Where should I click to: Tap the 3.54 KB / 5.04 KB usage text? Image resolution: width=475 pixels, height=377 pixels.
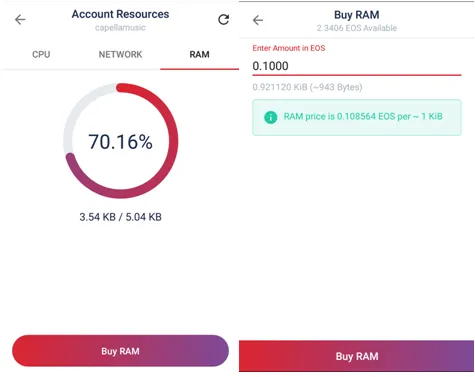click(120, 217)
